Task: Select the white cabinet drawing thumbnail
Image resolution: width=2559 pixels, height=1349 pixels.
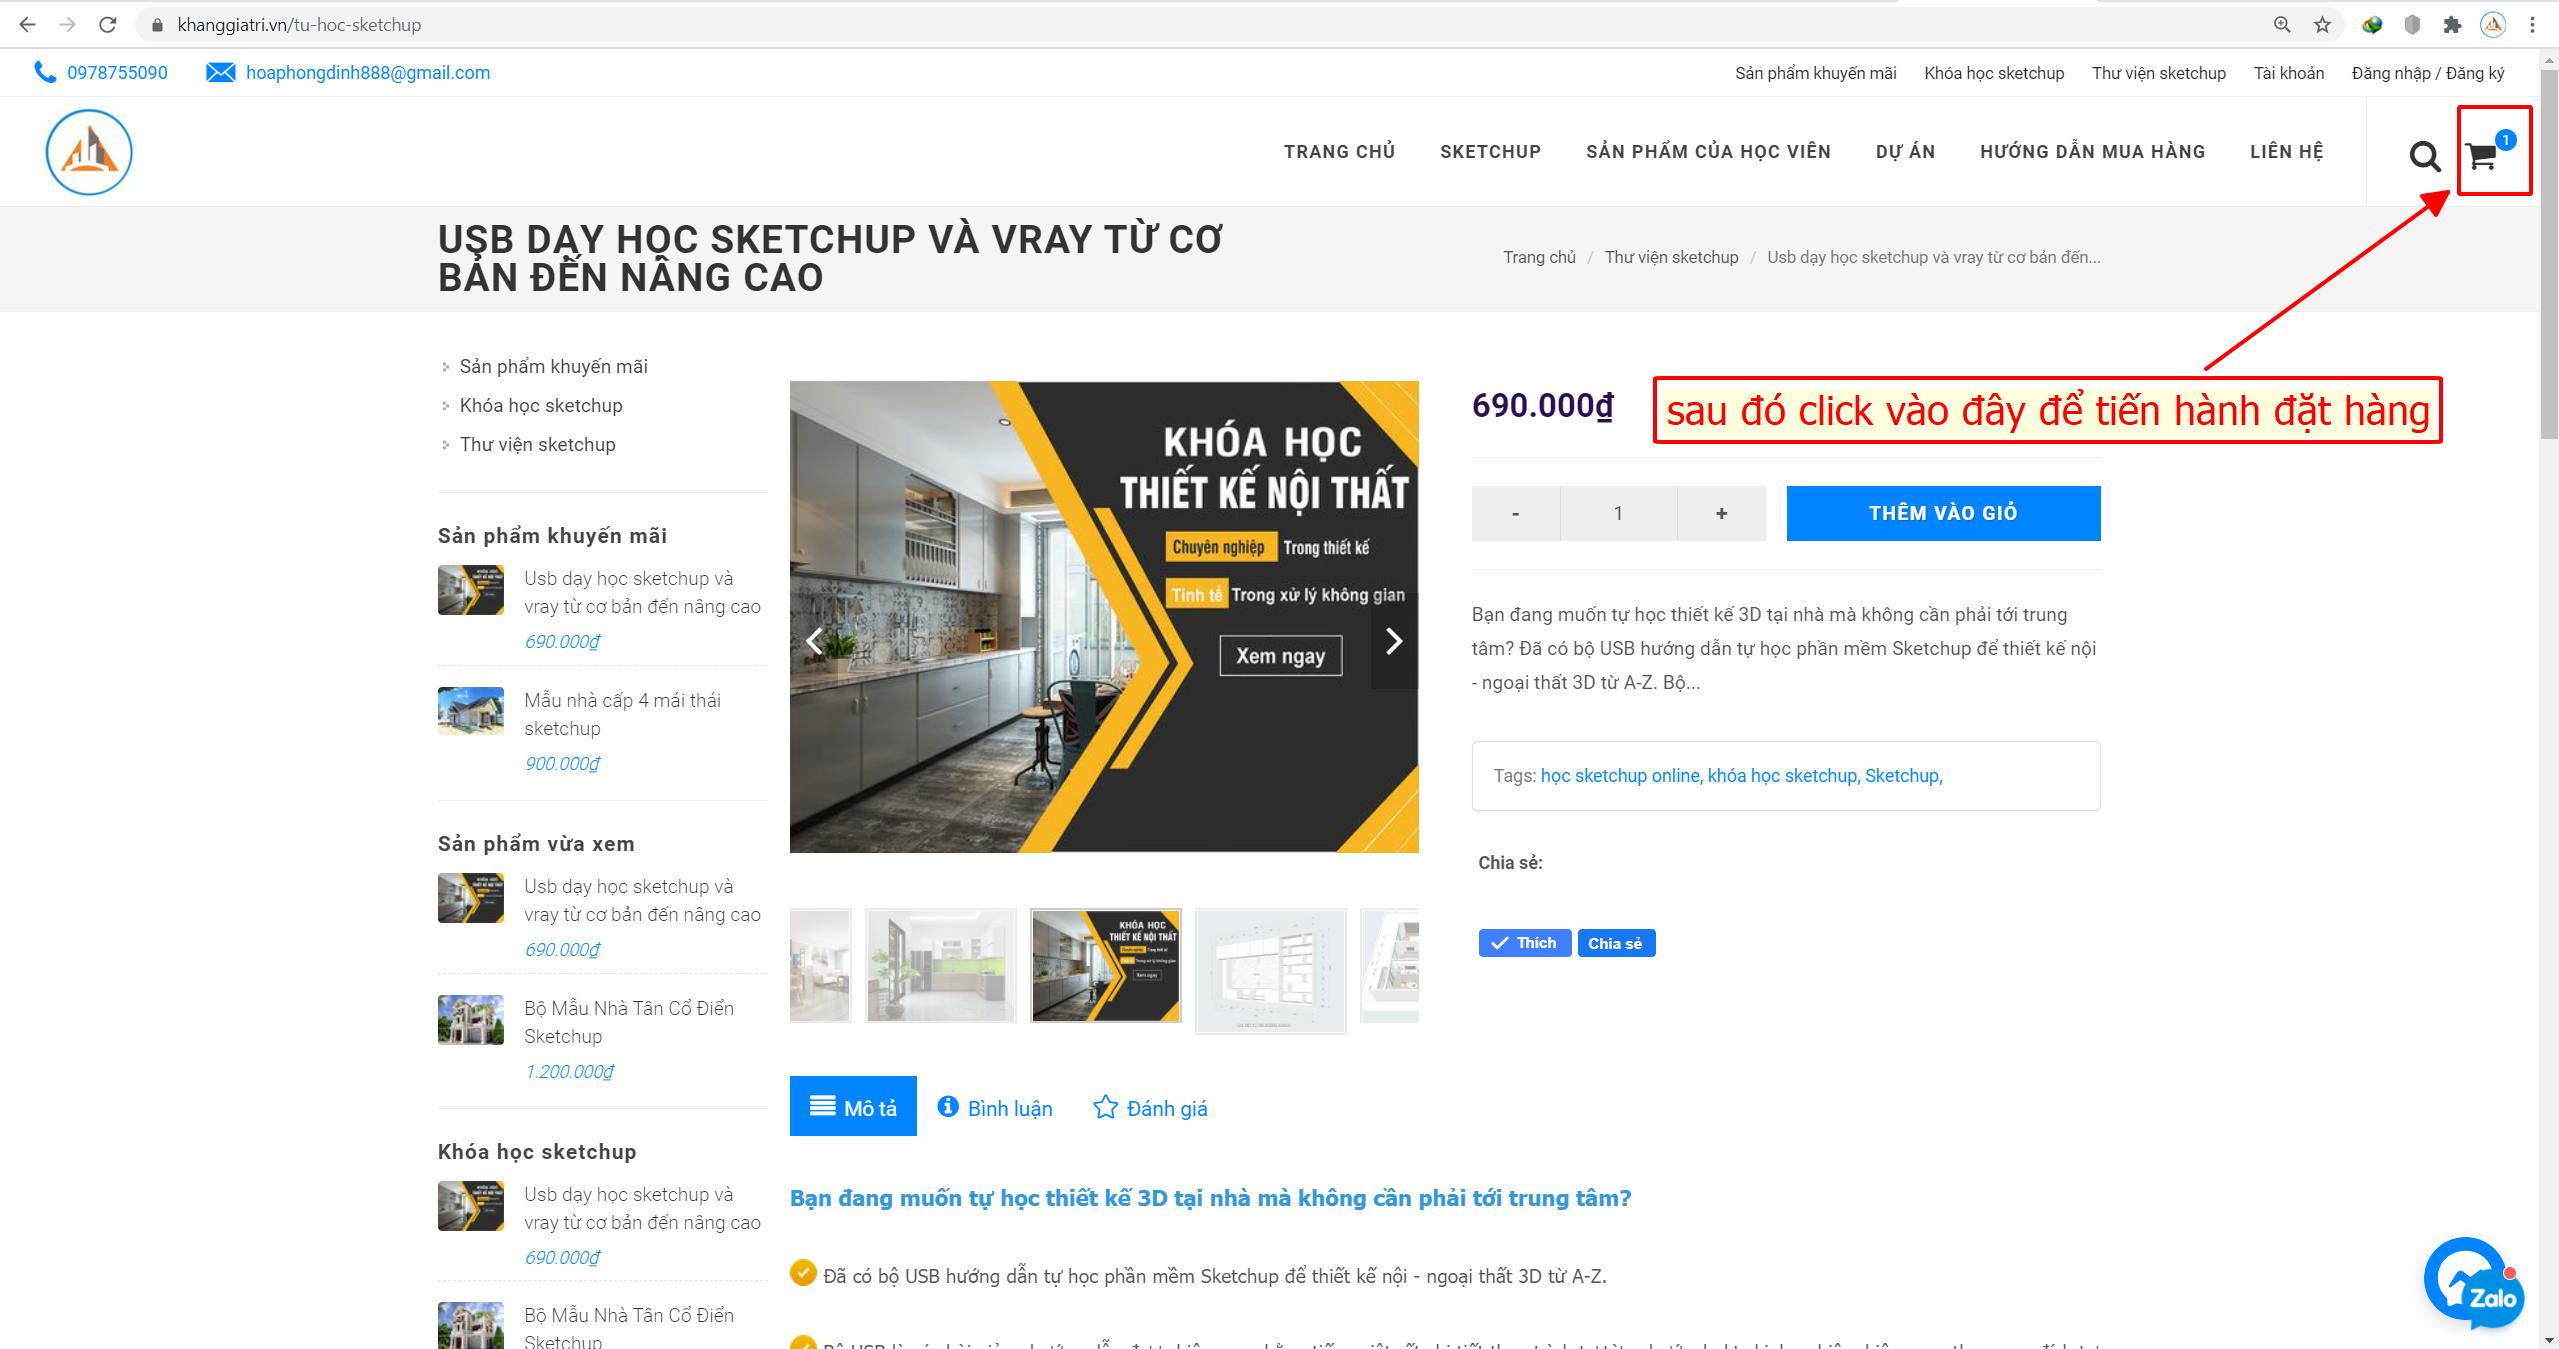Action: pyautogui.click(x=1271, y=970)
